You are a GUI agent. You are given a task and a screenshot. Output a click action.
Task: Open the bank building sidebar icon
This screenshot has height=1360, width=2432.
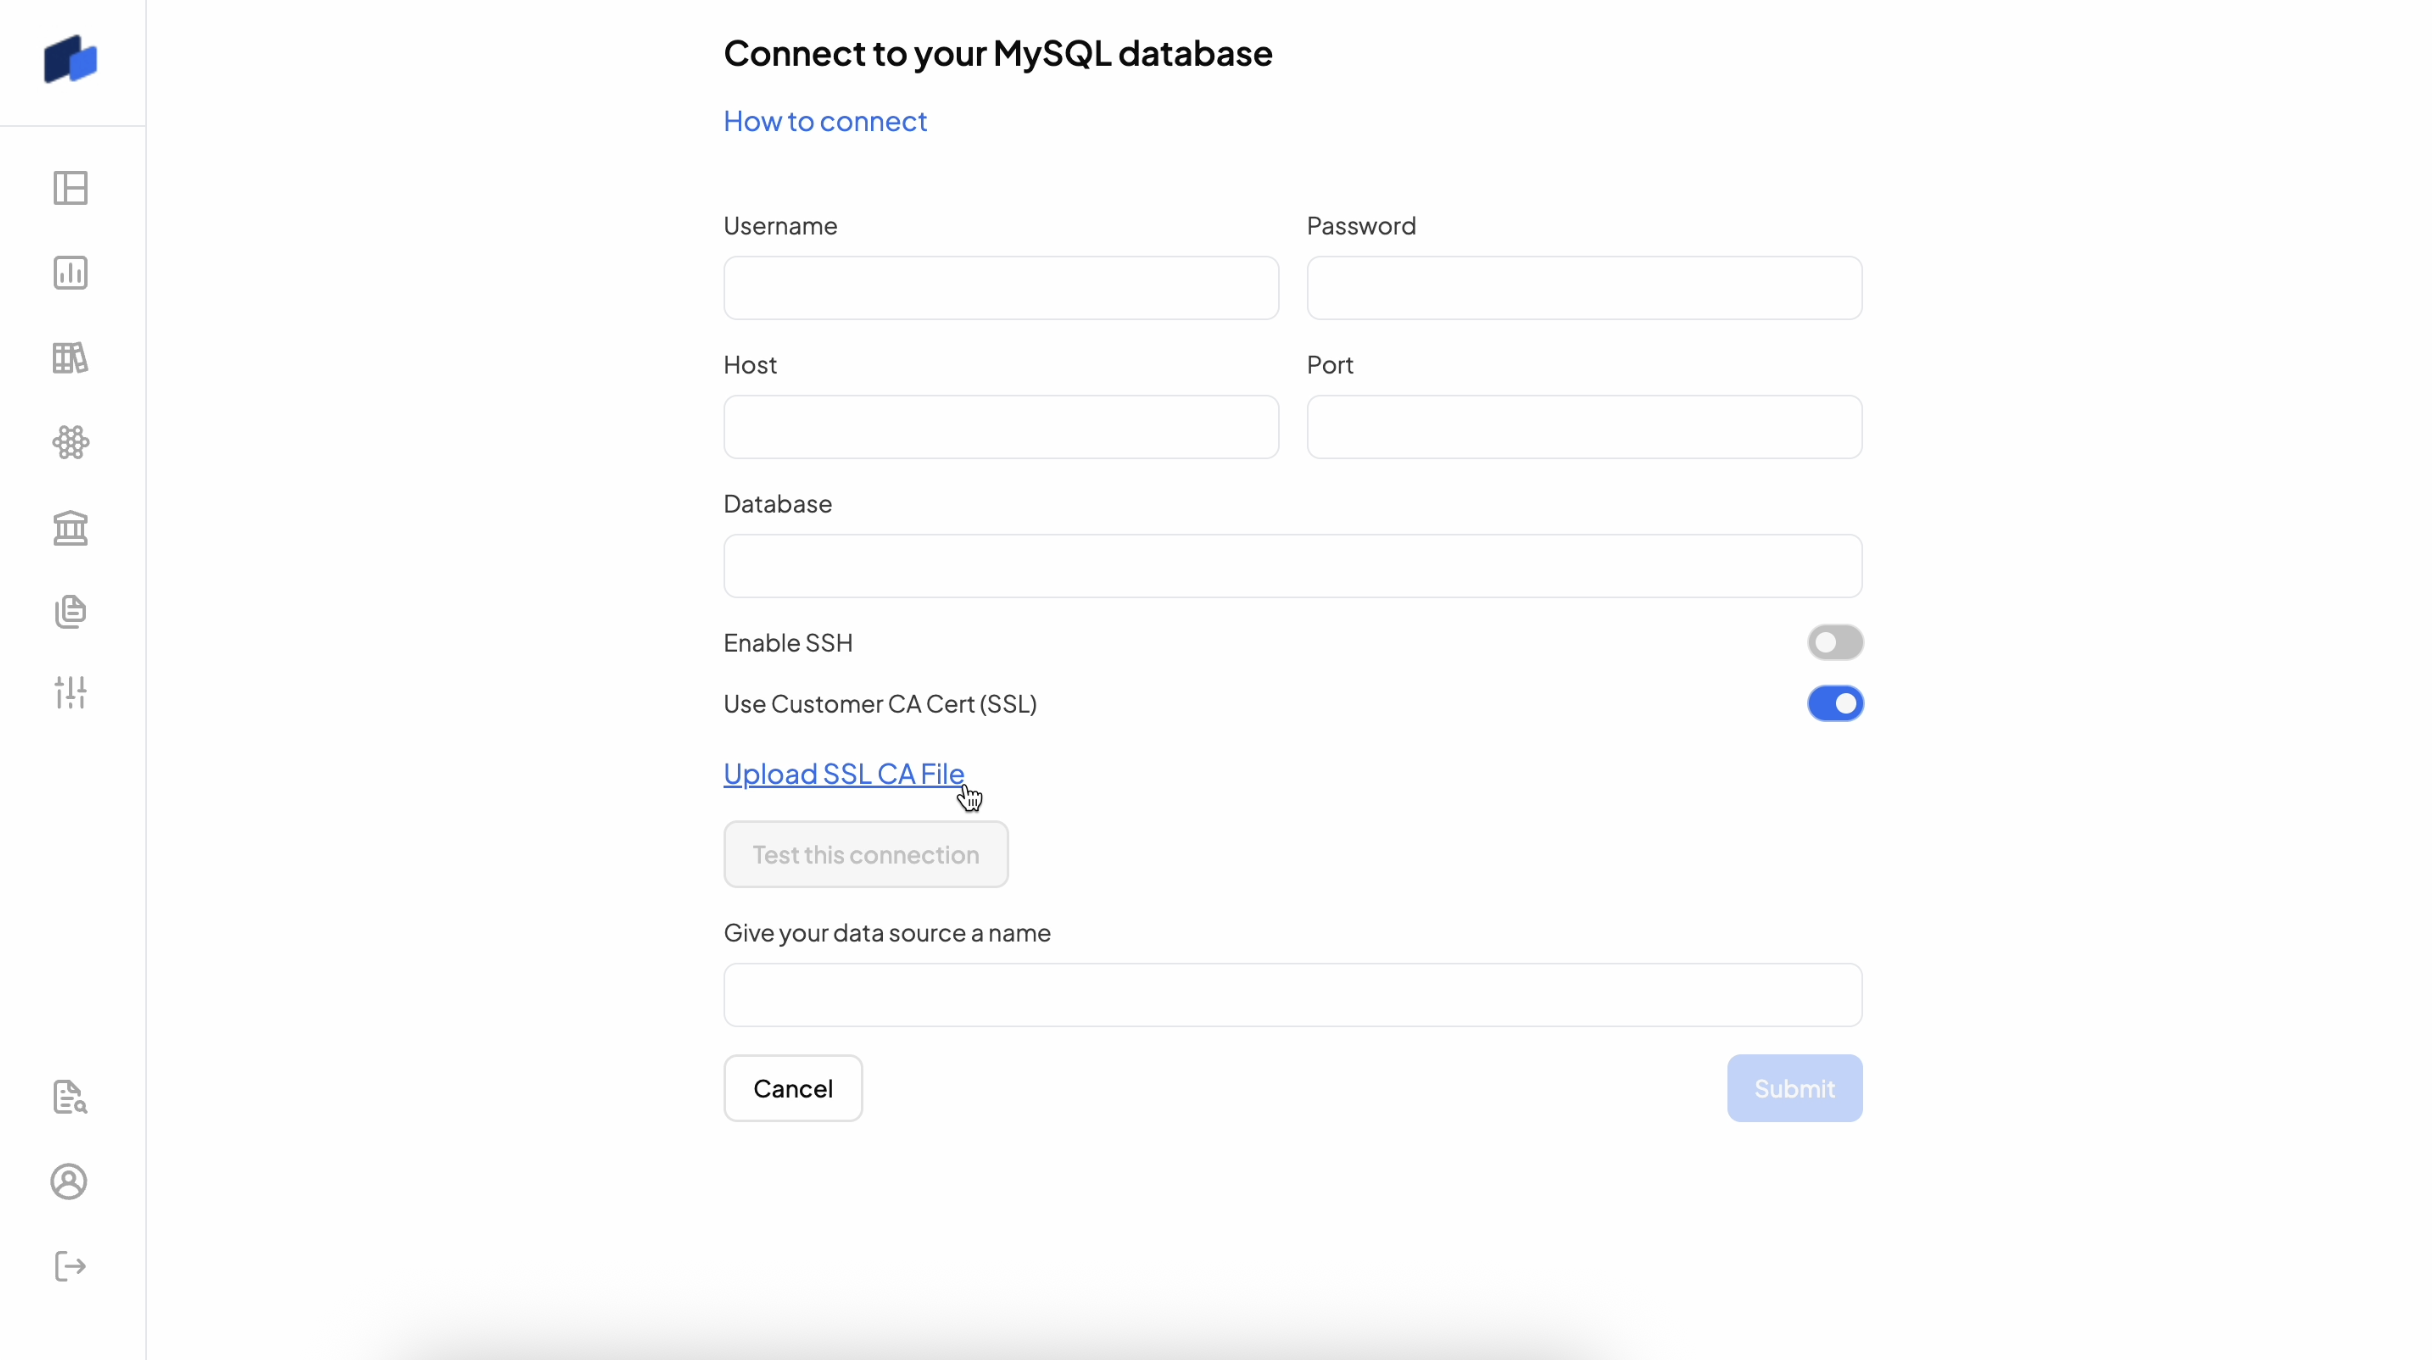point(70,527)
